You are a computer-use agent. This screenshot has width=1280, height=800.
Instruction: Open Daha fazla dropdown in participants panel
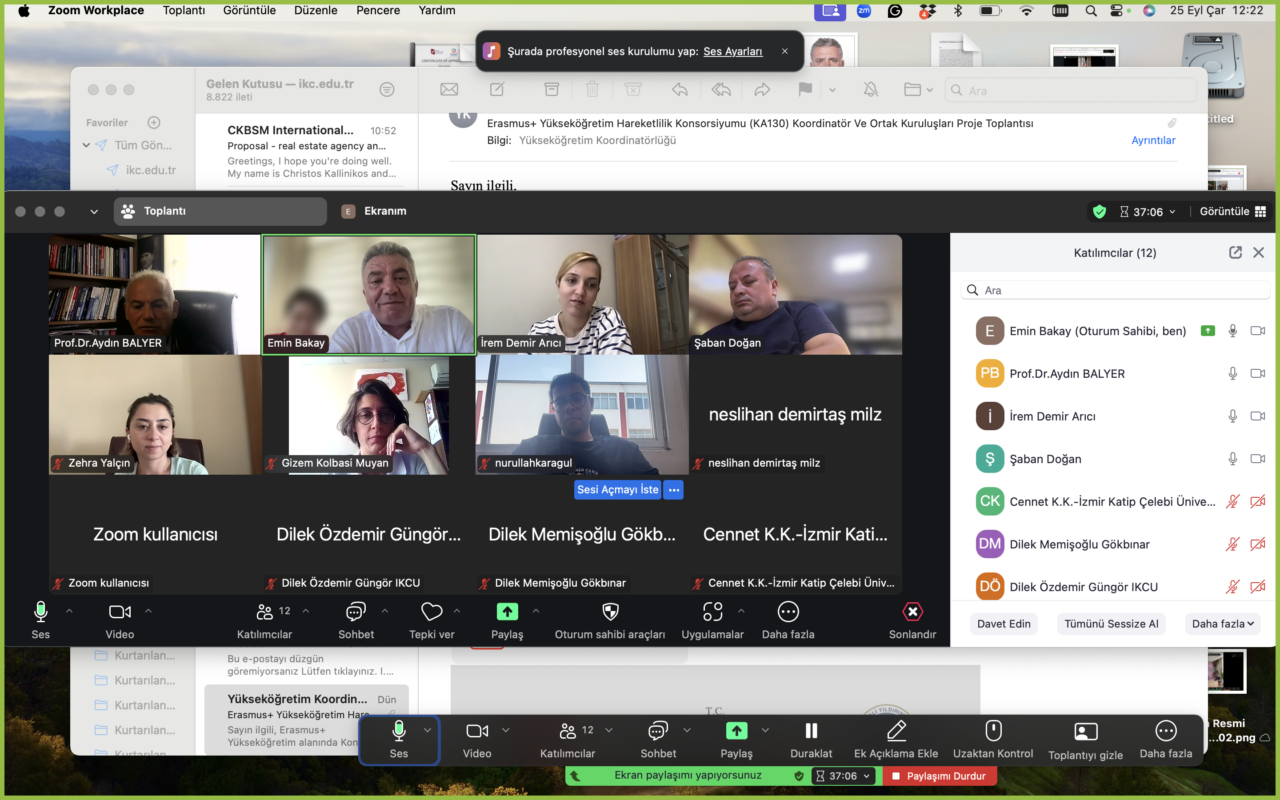1222,623
